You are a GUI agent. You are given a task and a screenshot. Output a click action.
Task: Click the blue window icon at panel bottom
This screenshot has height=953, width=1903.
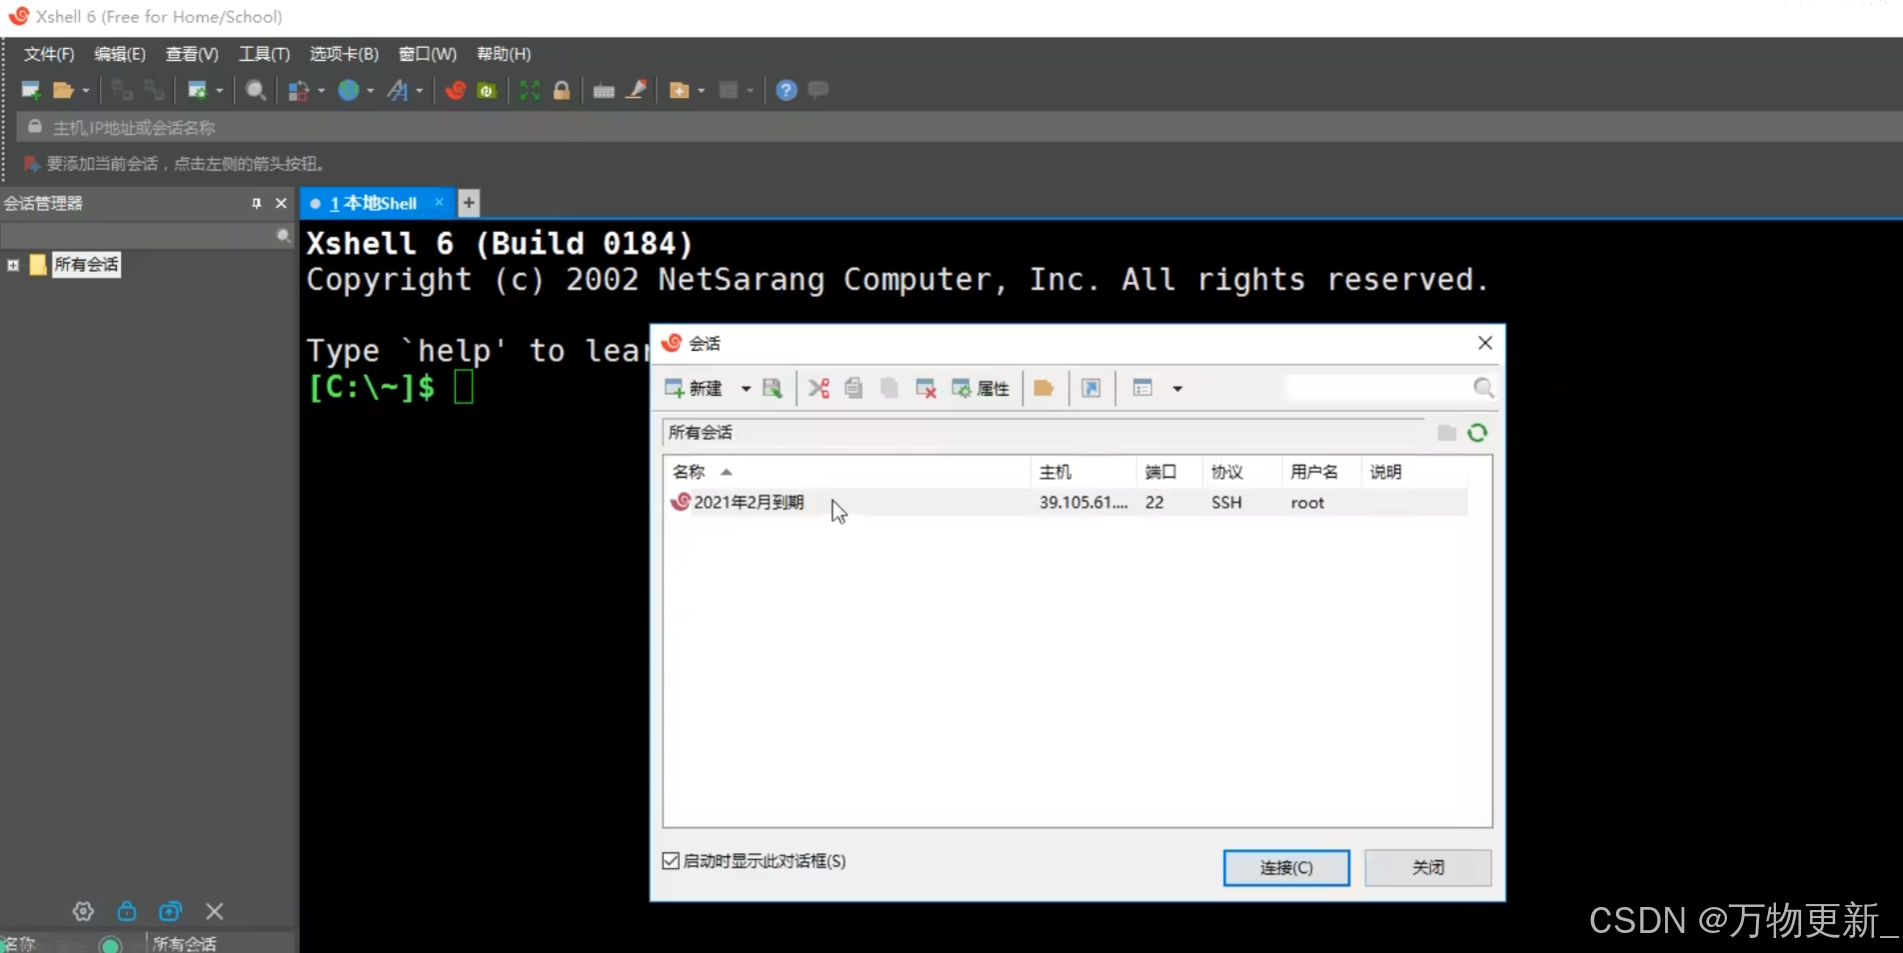click(x=171, y=911)
